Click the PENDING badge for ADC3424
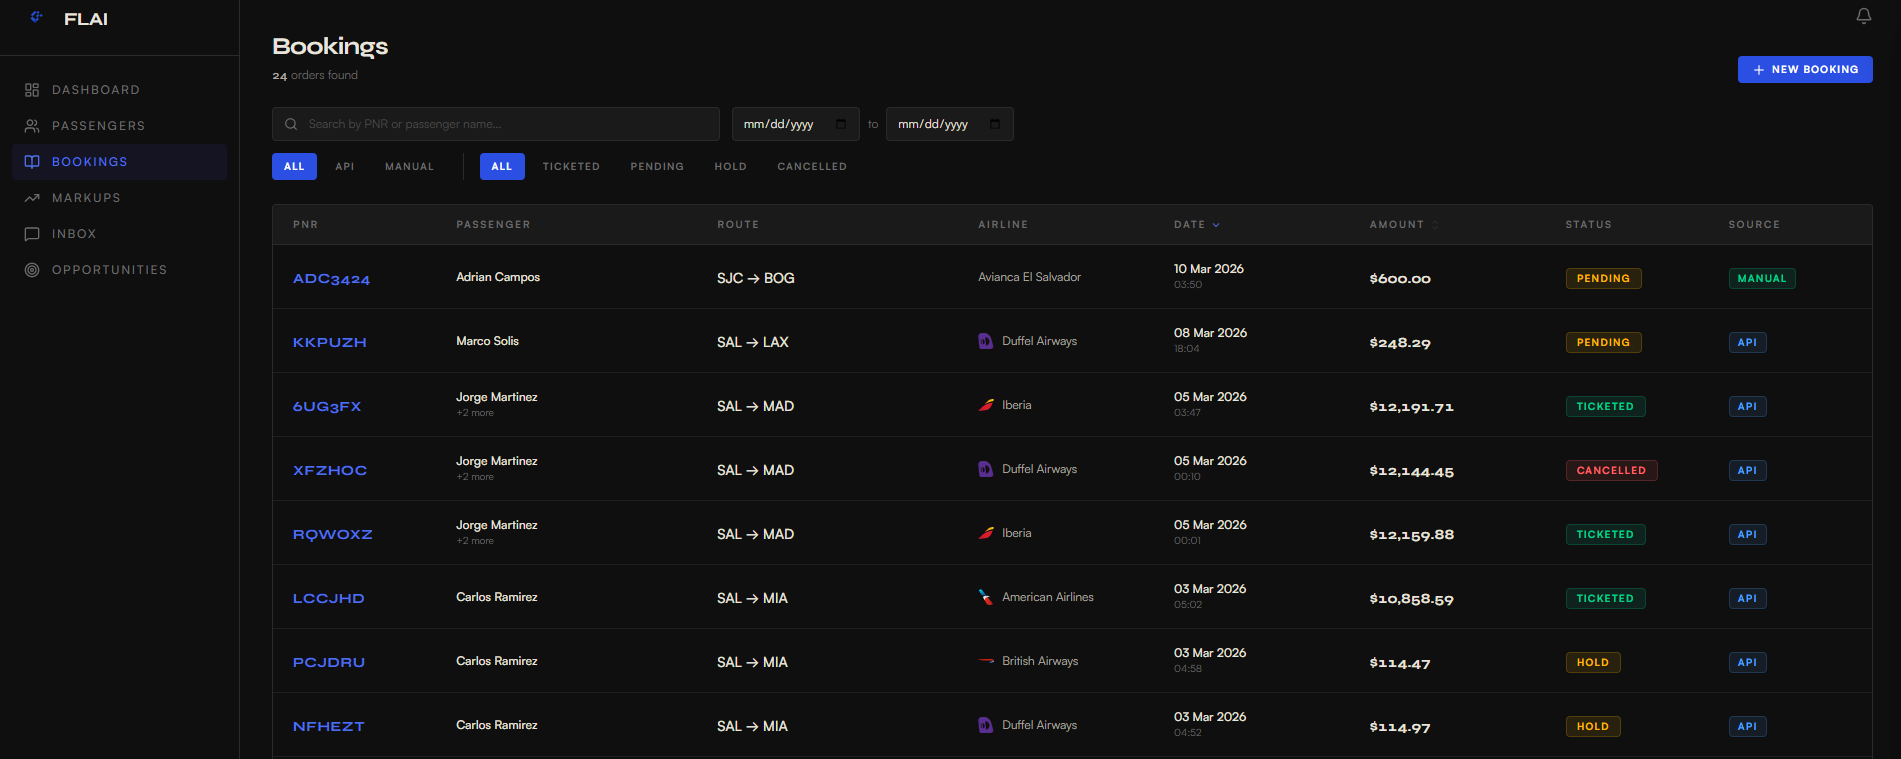 pos(1603,279)
